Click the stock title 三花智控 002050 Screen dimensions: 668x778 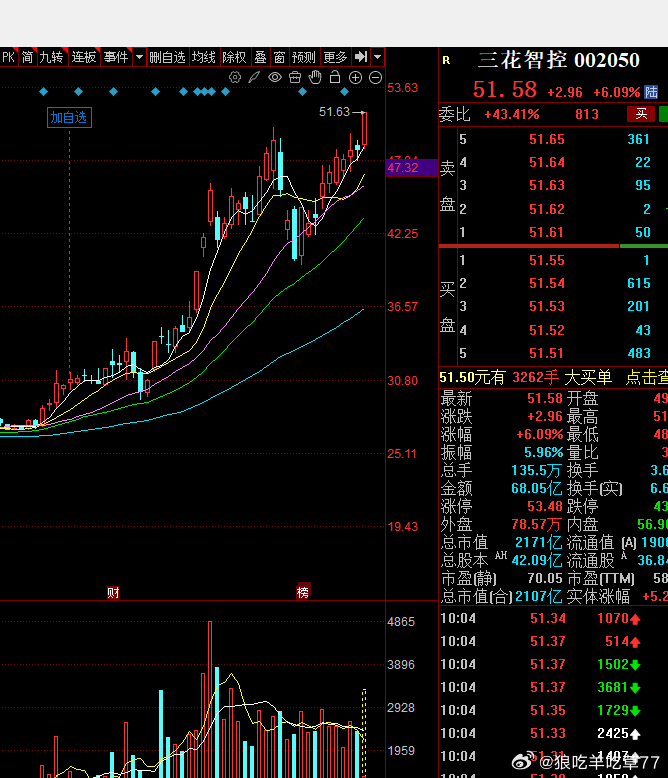pos(558,60)
